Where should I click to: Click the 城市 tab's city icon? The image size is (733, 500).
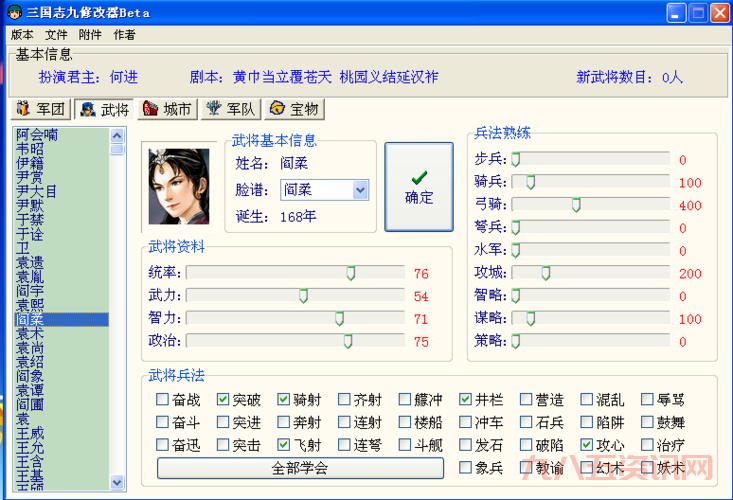(x=150, y=109)
